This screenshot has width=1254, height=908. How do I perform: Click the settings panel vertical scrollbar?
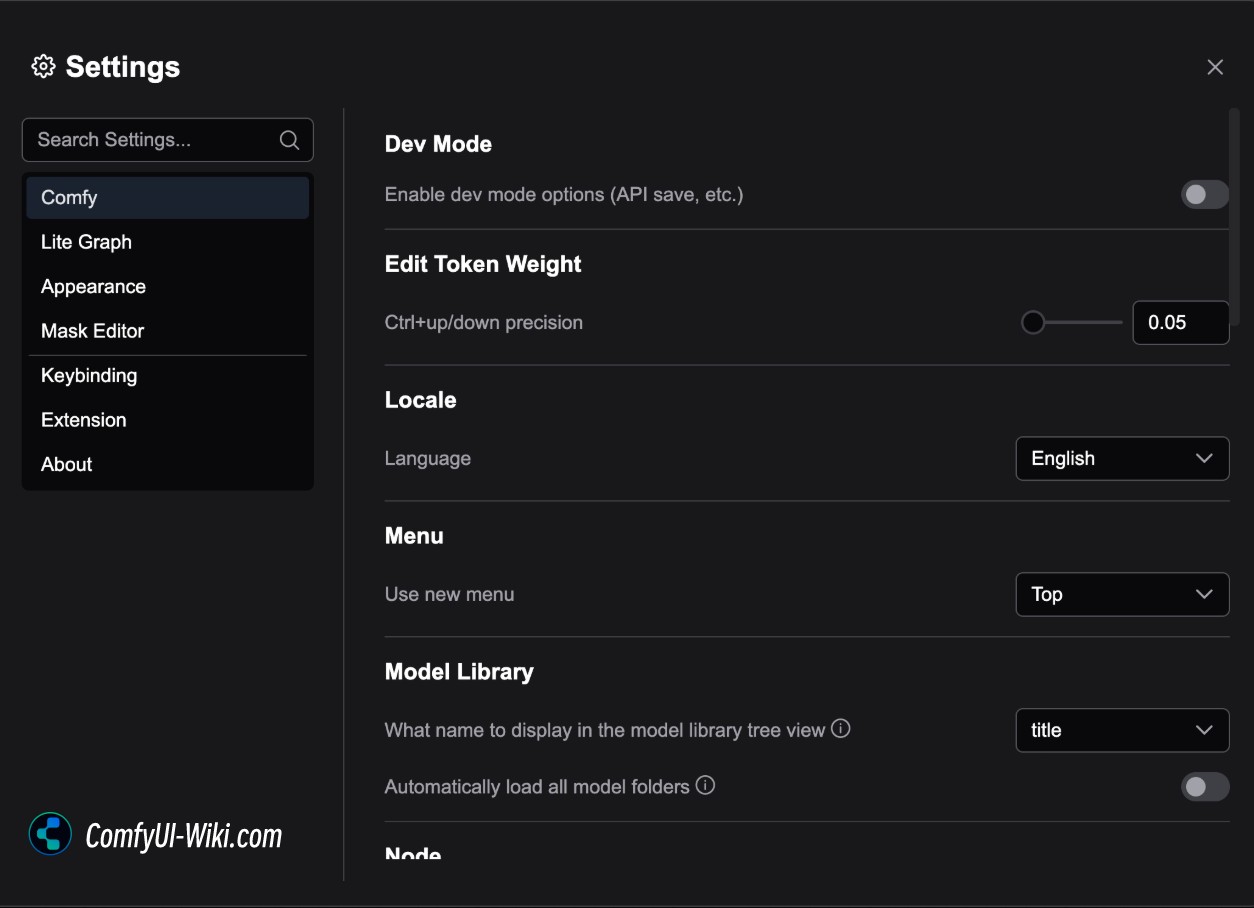pyautogui.click(x=1234, y=216)
